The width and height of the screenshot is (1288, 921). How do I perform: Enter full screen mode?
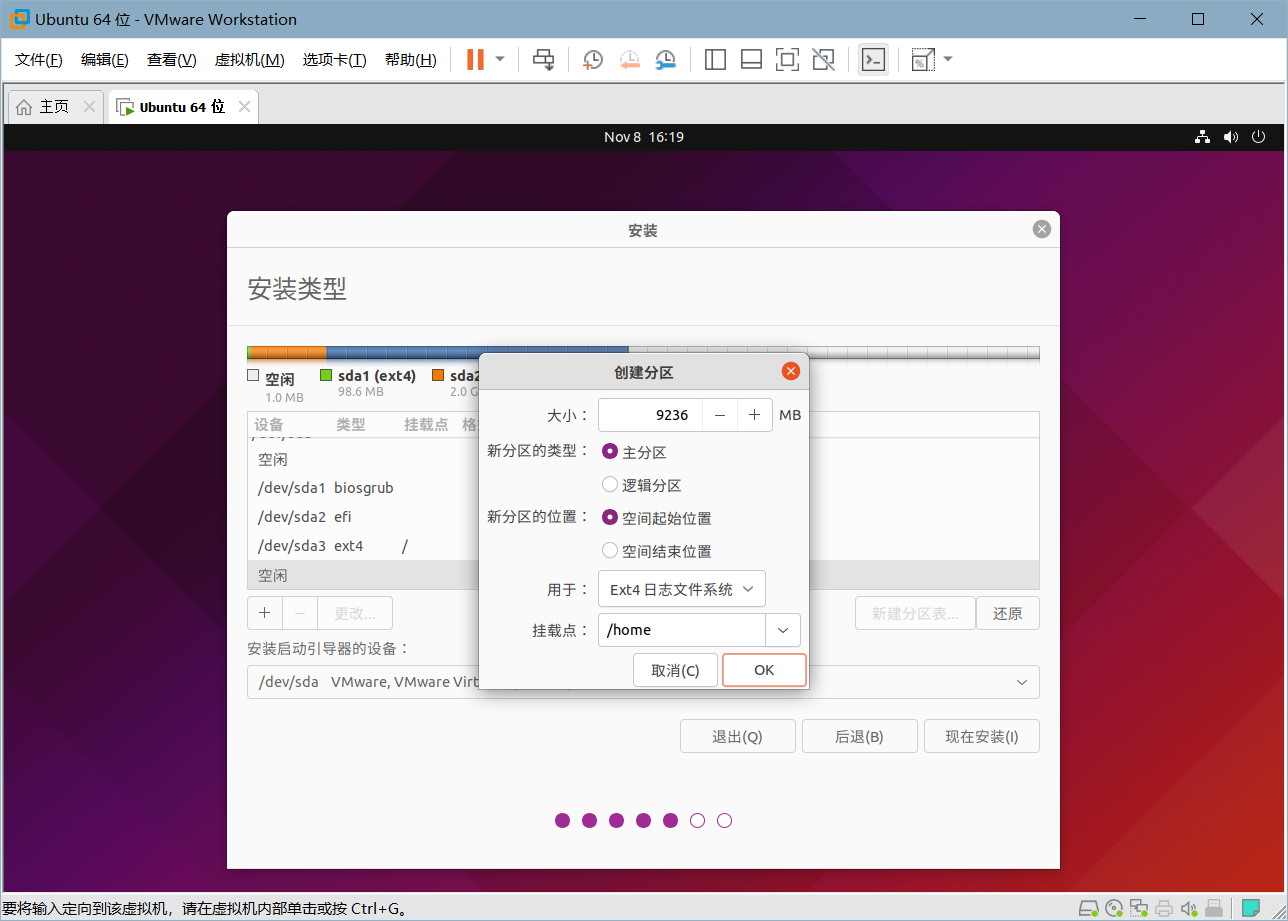787,60
